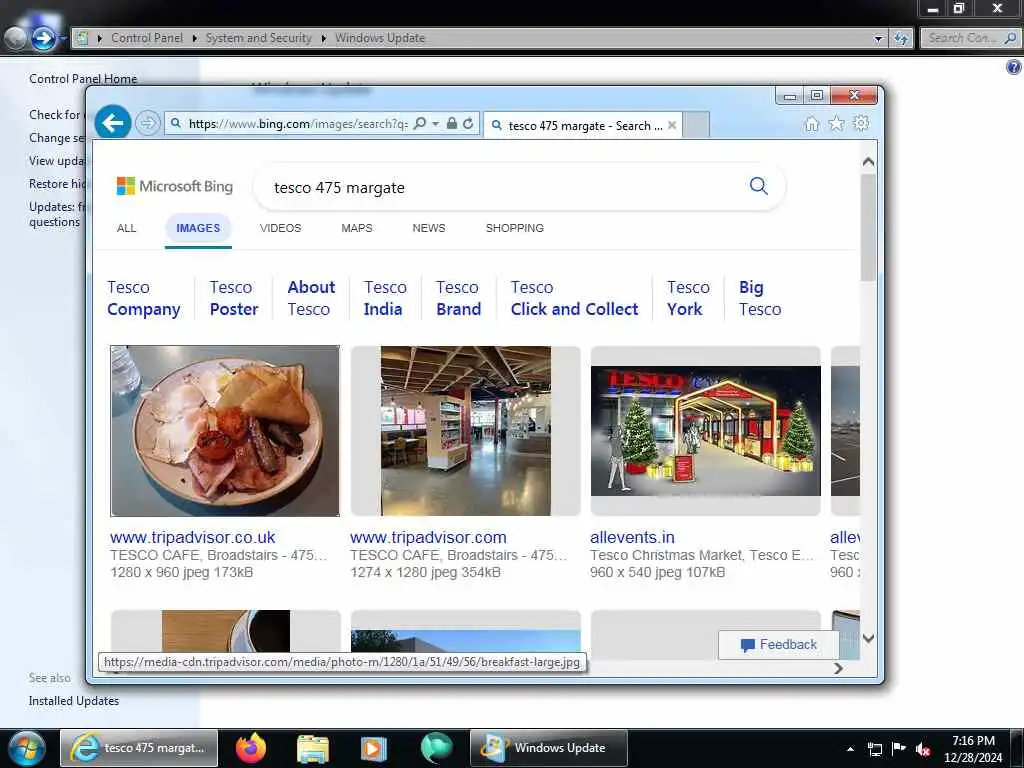Switch to the ALL results tab
Image resolution: width=1024 pixels, height=768 pixels.
click(126, 228)
